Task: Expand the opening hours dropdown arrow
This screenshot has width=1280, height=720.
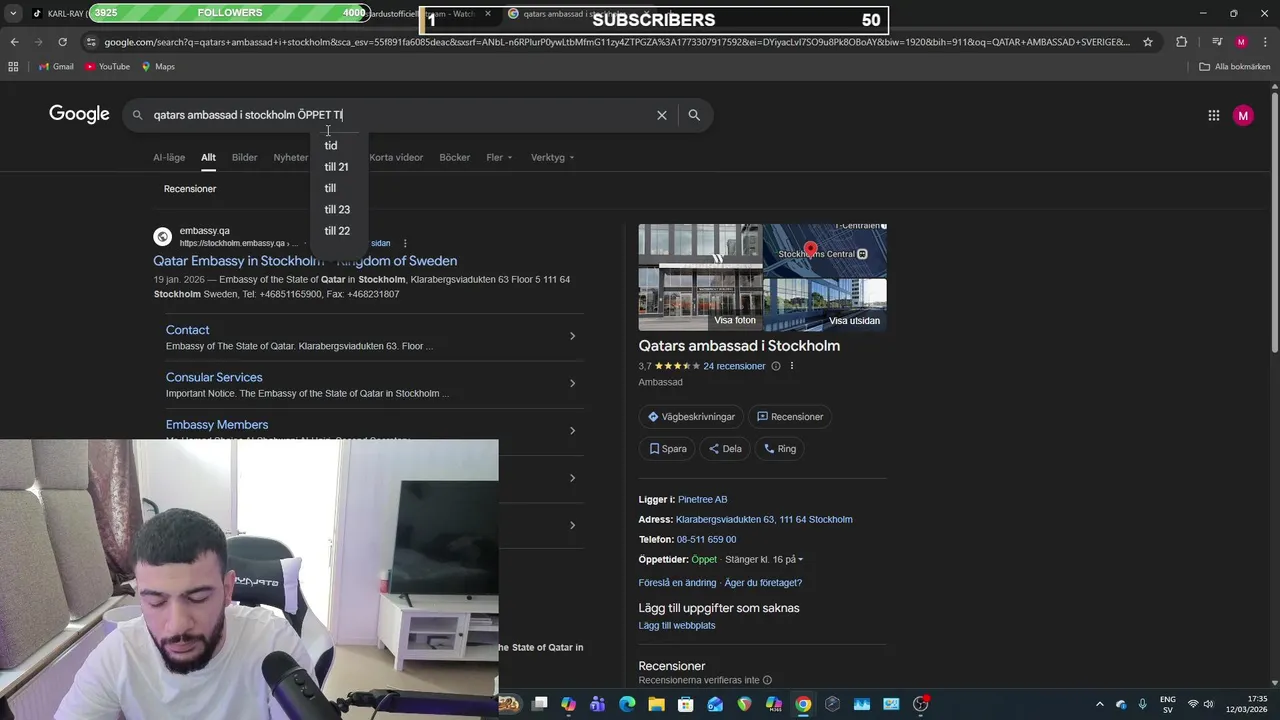Action: pyautogui.click(x=800, y=560)
